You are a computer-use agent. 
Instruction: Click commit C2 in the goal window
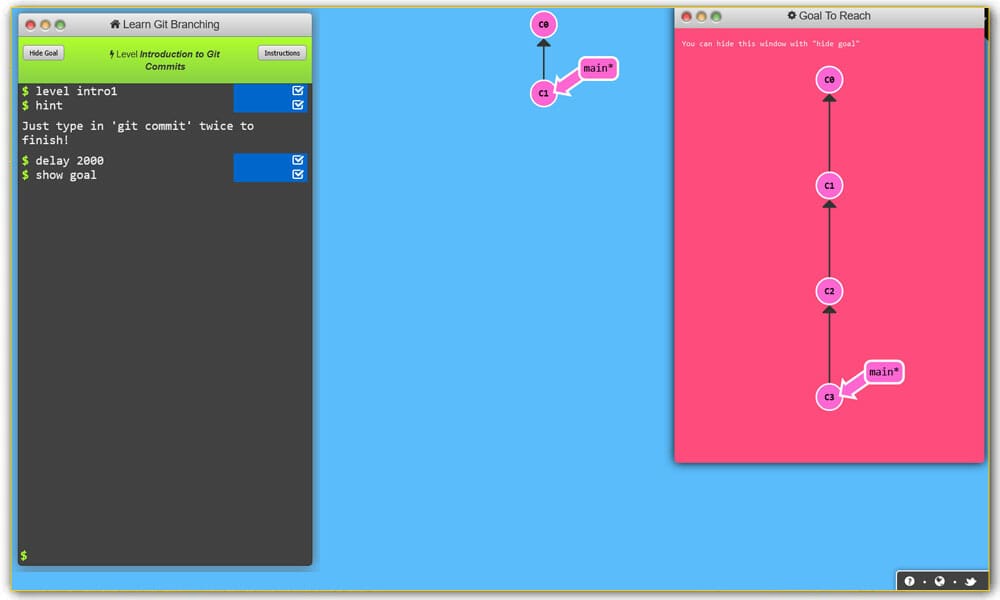point(828,291)
